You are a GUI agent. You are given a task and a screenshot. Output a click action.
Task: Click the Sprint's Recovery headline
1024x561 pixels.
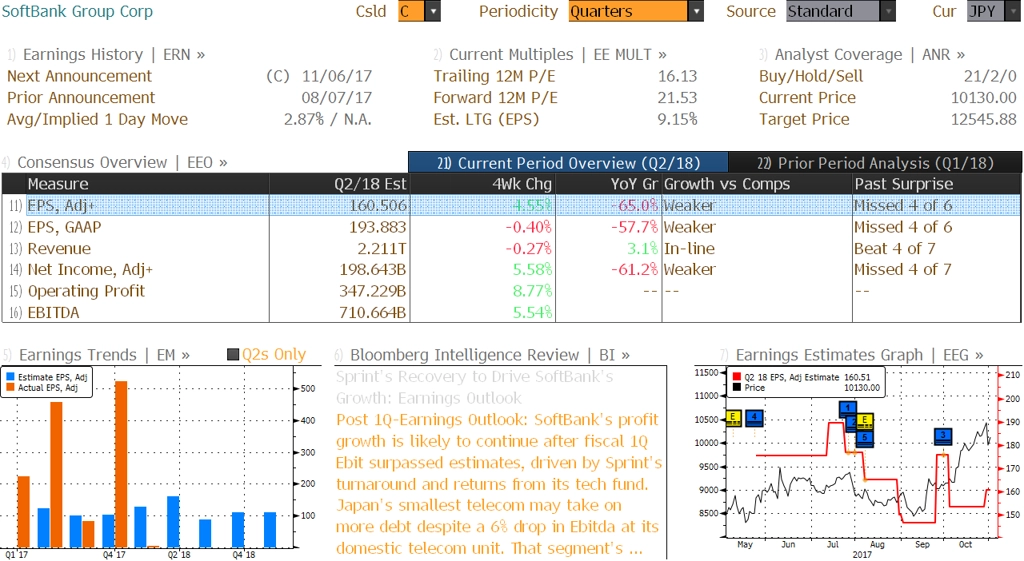click(x=475, y=387)
